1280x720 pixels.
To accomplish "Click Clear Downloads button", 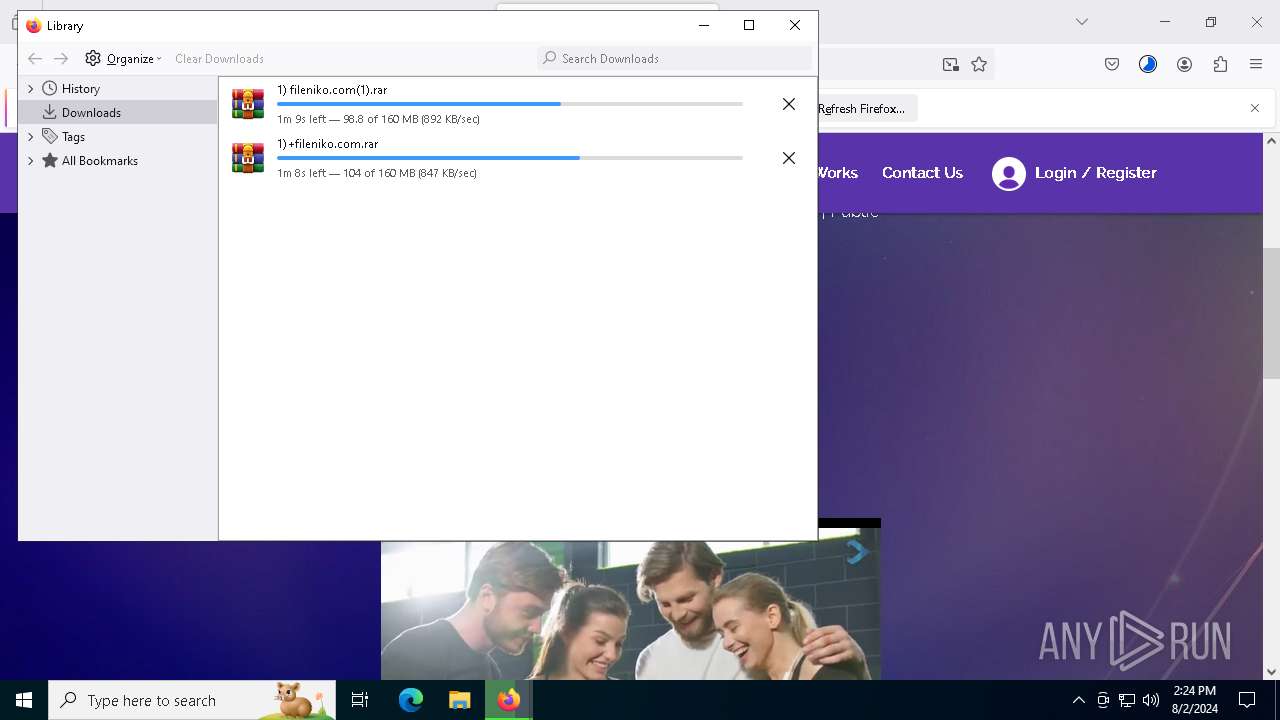I will coord(219,59).
